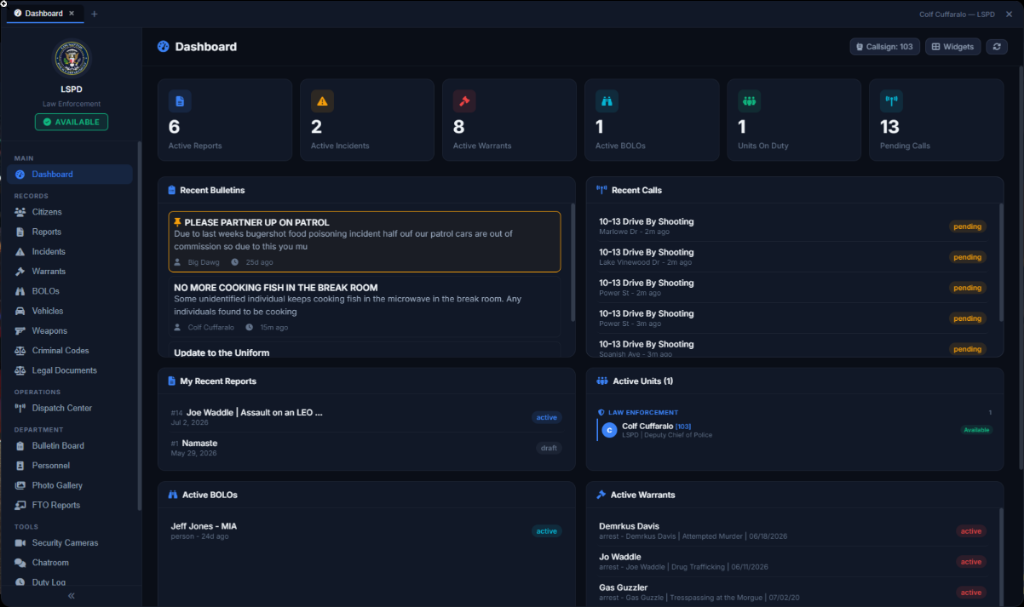1024x607 pixels.
Task: Open the Update to the Uniform bulletin
Action: [364, 351]
